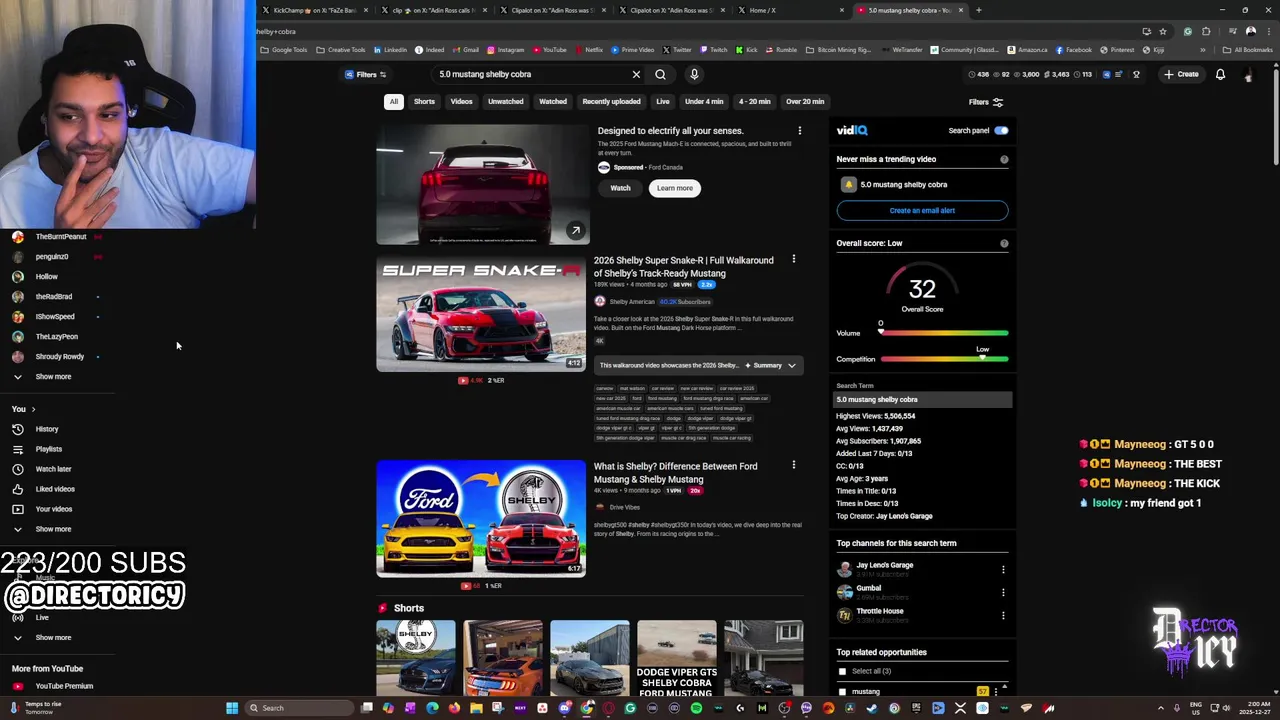
Task: Open new browser tab plus button
Action: (979, 10)
